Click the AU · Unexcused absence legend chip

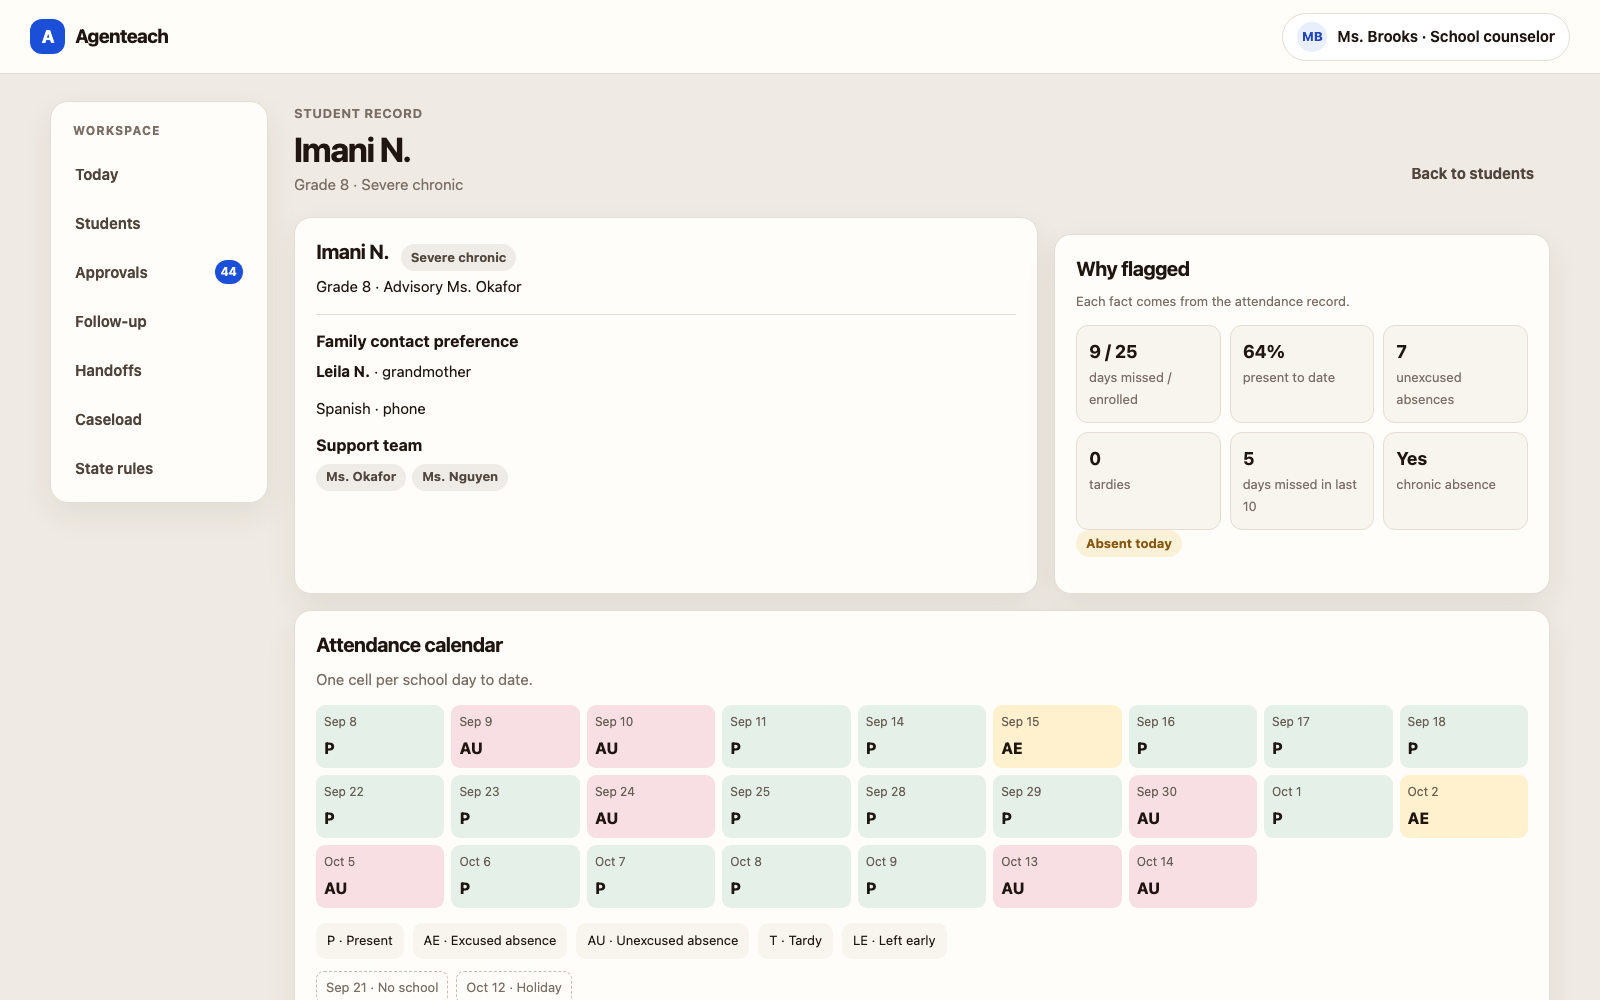click(x=663, y=941)
